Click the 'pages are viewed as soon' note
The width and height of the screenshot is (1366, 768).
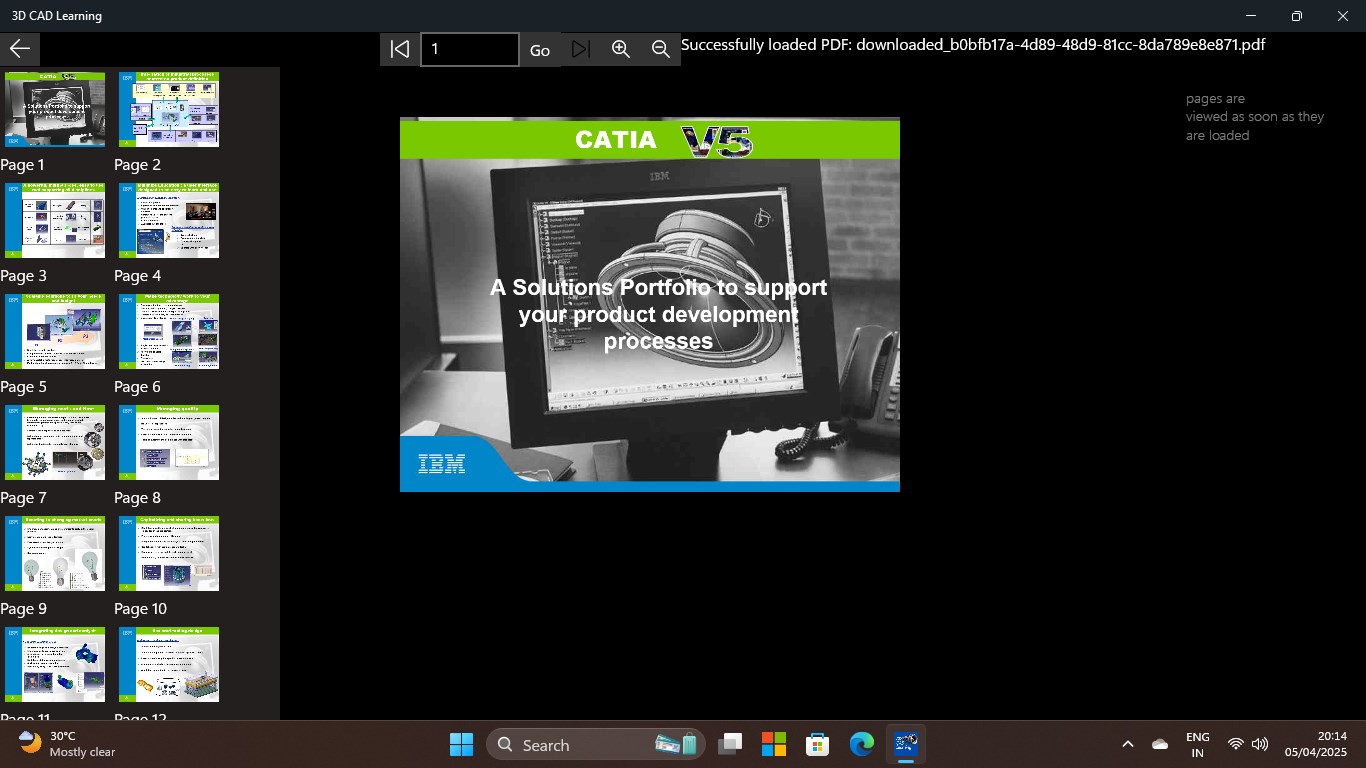[x=1255, y=117]
